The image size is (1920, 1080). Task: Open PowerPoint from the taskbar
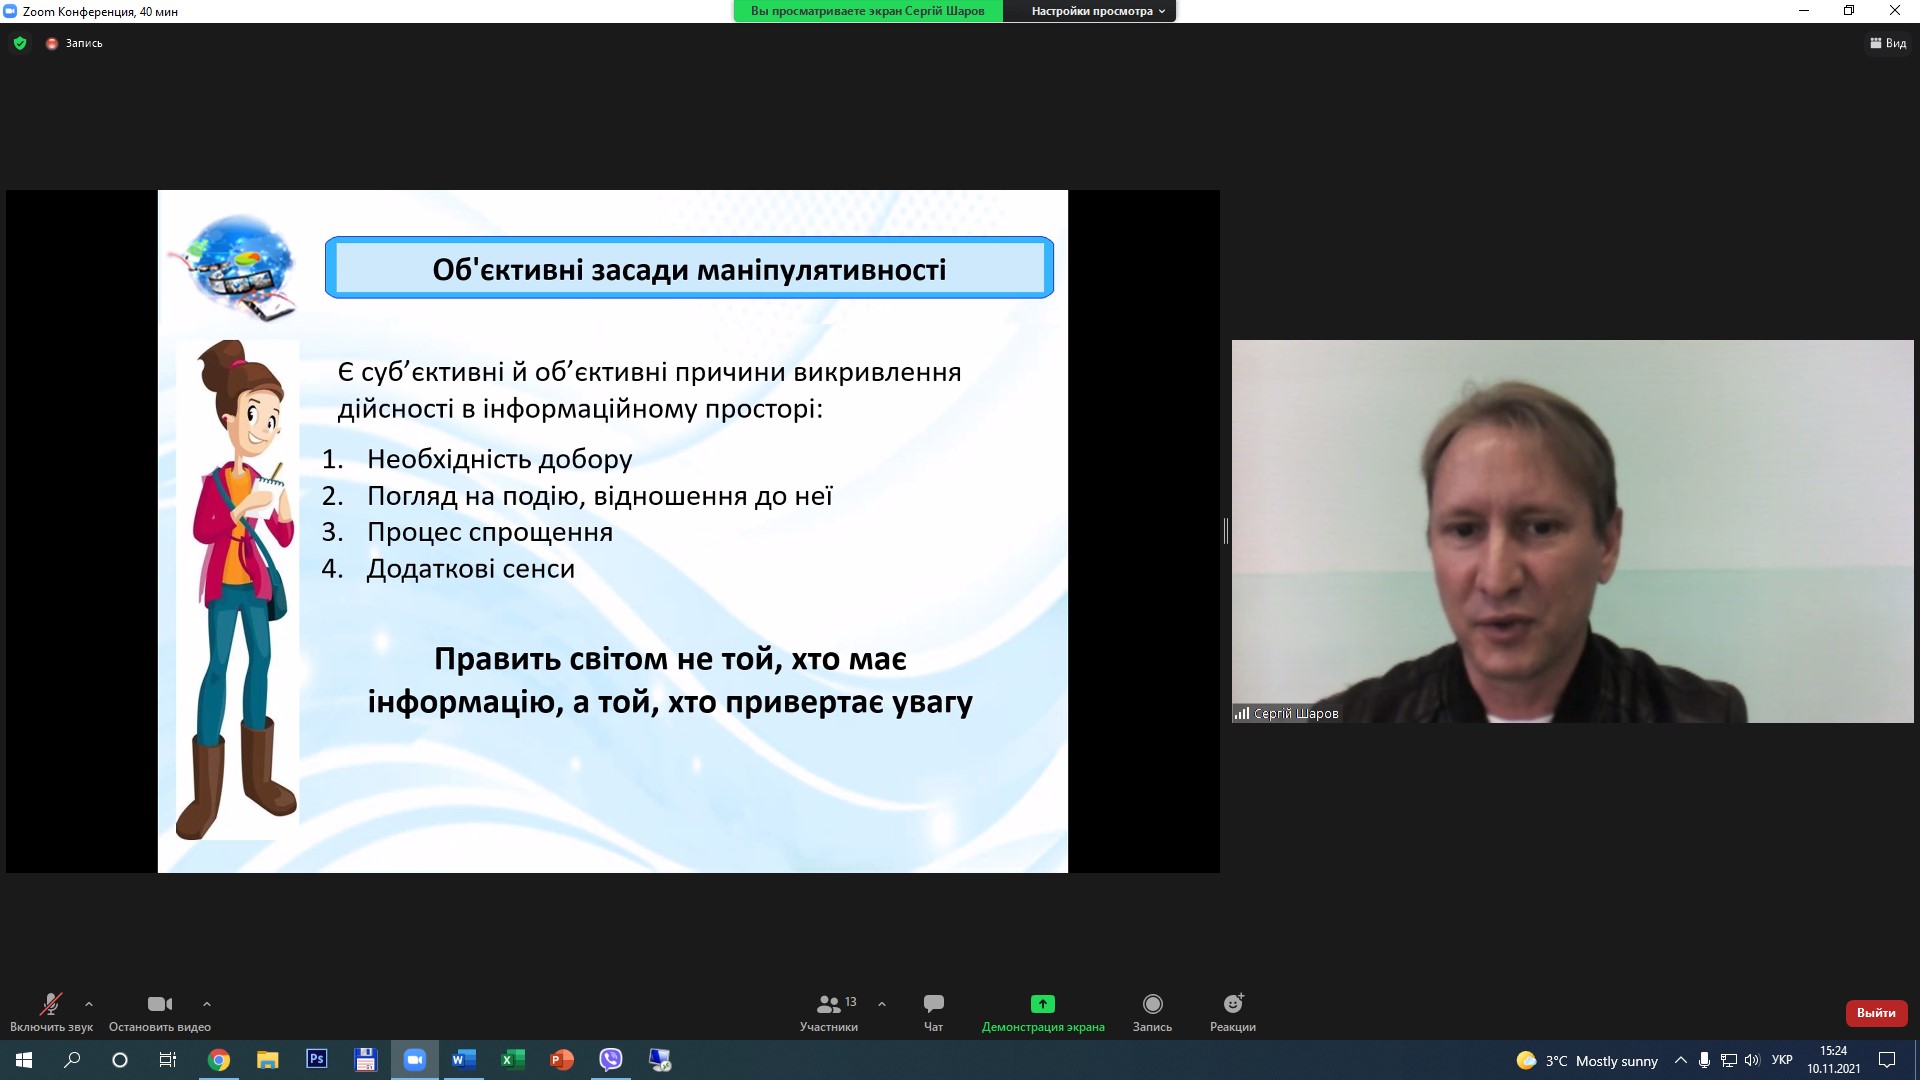pos(561,1060)
